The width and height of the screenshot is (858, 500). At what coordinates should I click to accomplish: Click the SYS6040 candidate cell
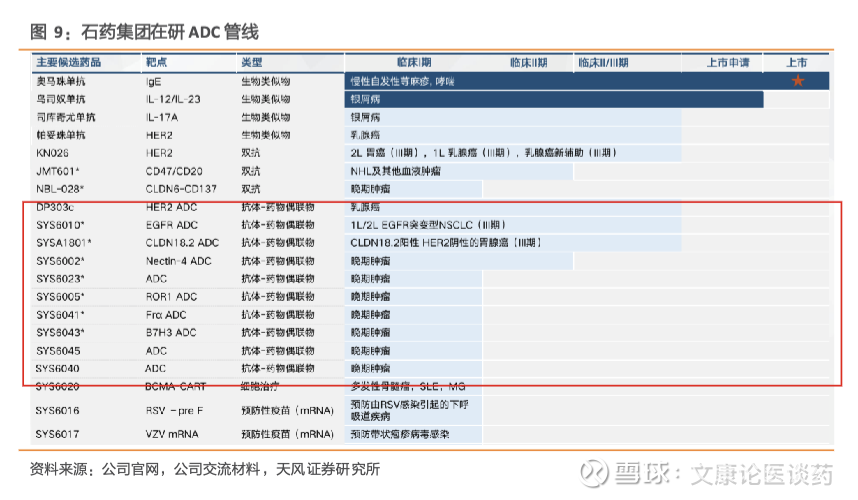point(57,369)
